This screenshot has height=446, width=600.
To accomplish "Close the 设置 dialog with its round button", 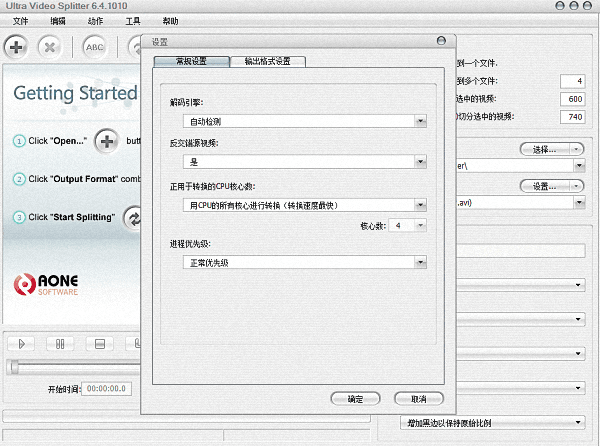I will click(441, 41).
